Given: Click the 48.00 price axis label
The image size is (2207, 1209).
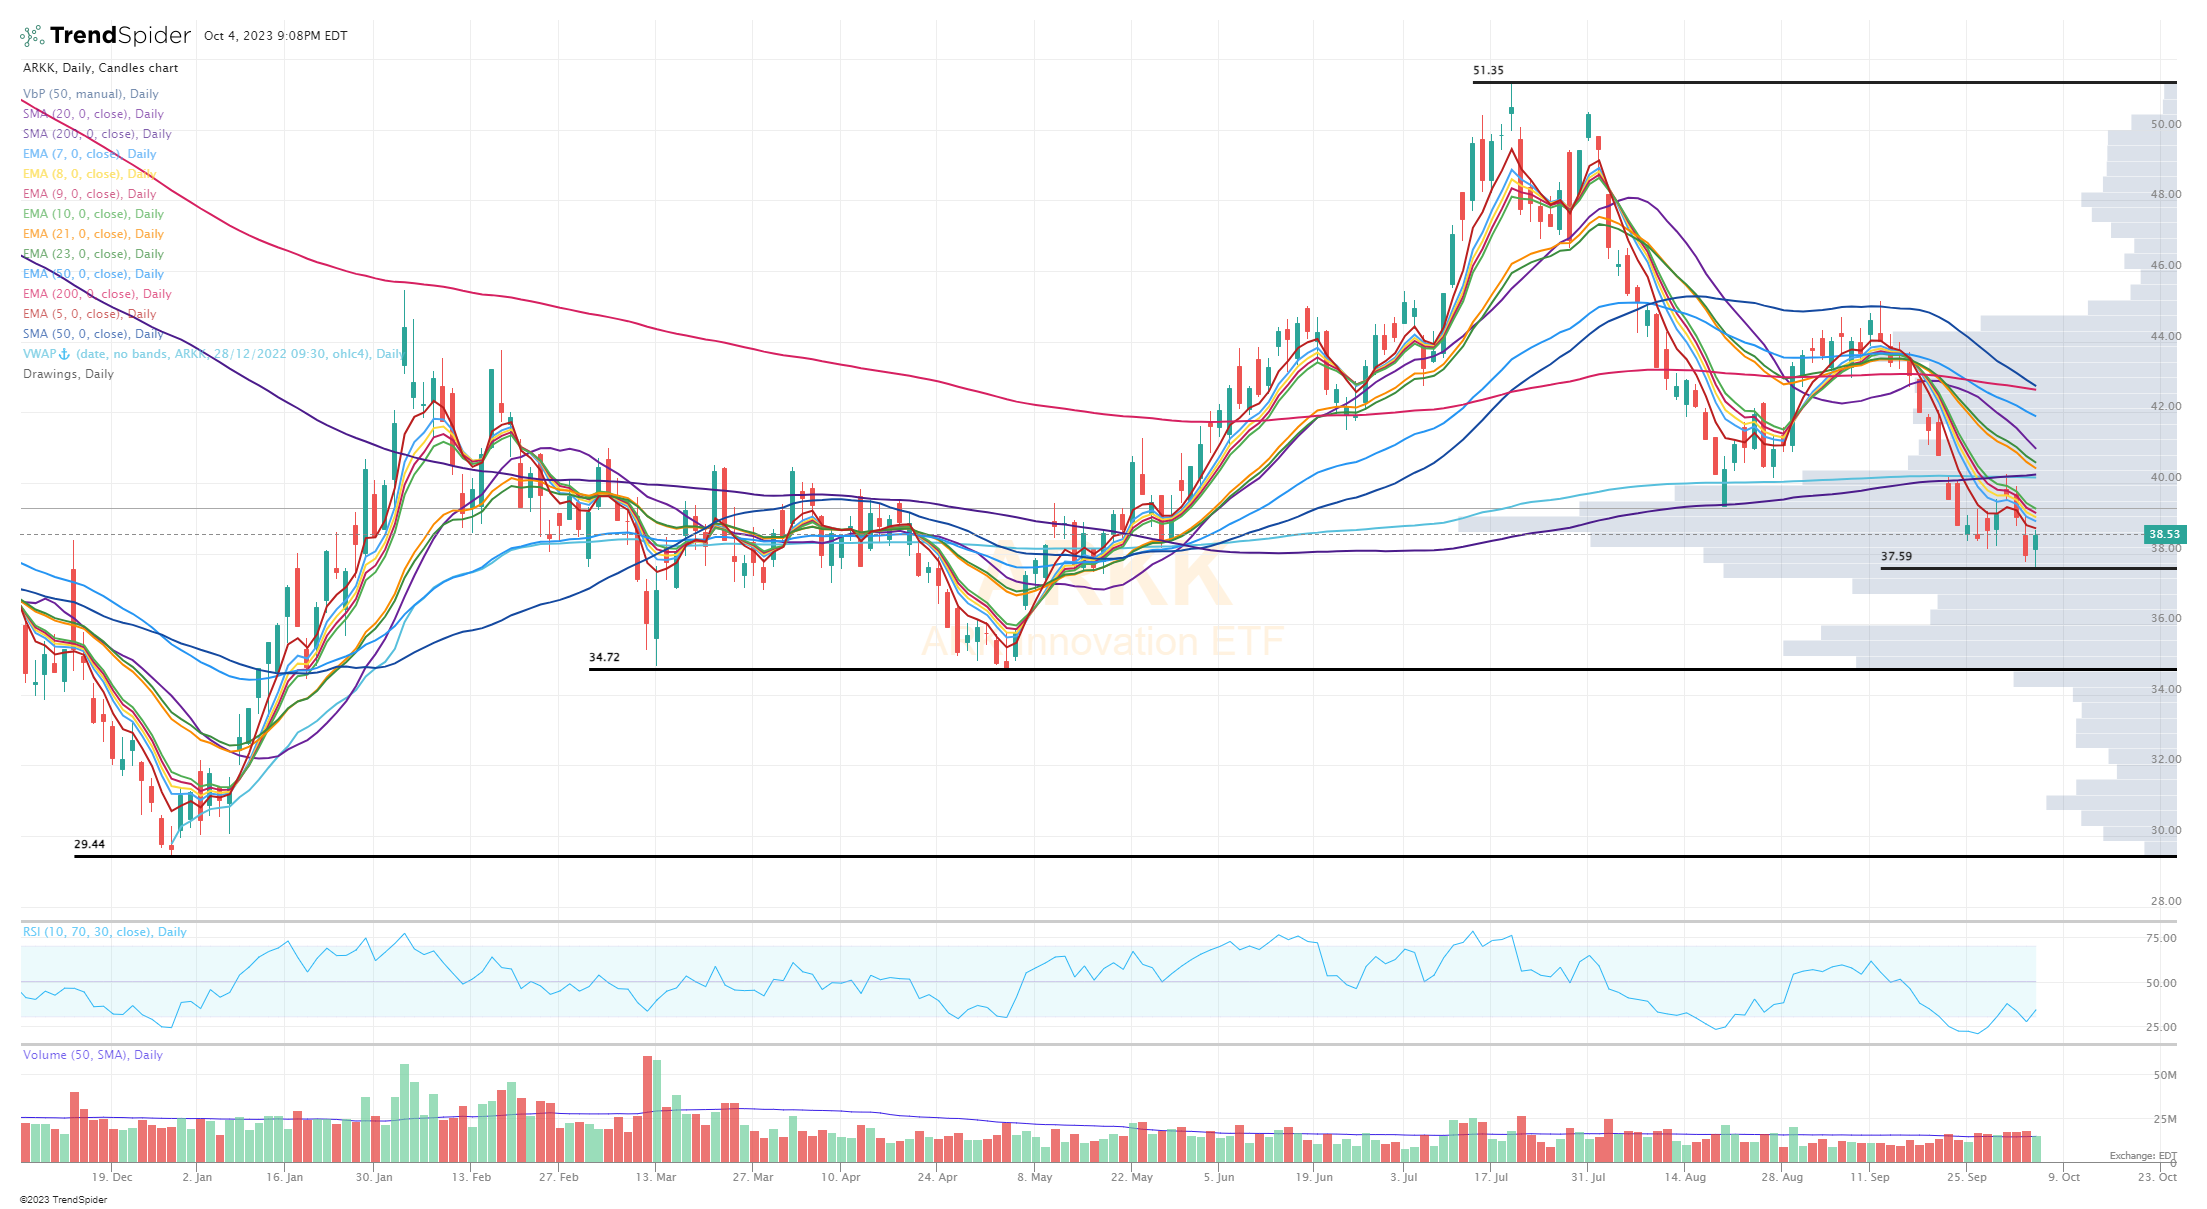Looking at the screenshot, I should [2166, 195].
